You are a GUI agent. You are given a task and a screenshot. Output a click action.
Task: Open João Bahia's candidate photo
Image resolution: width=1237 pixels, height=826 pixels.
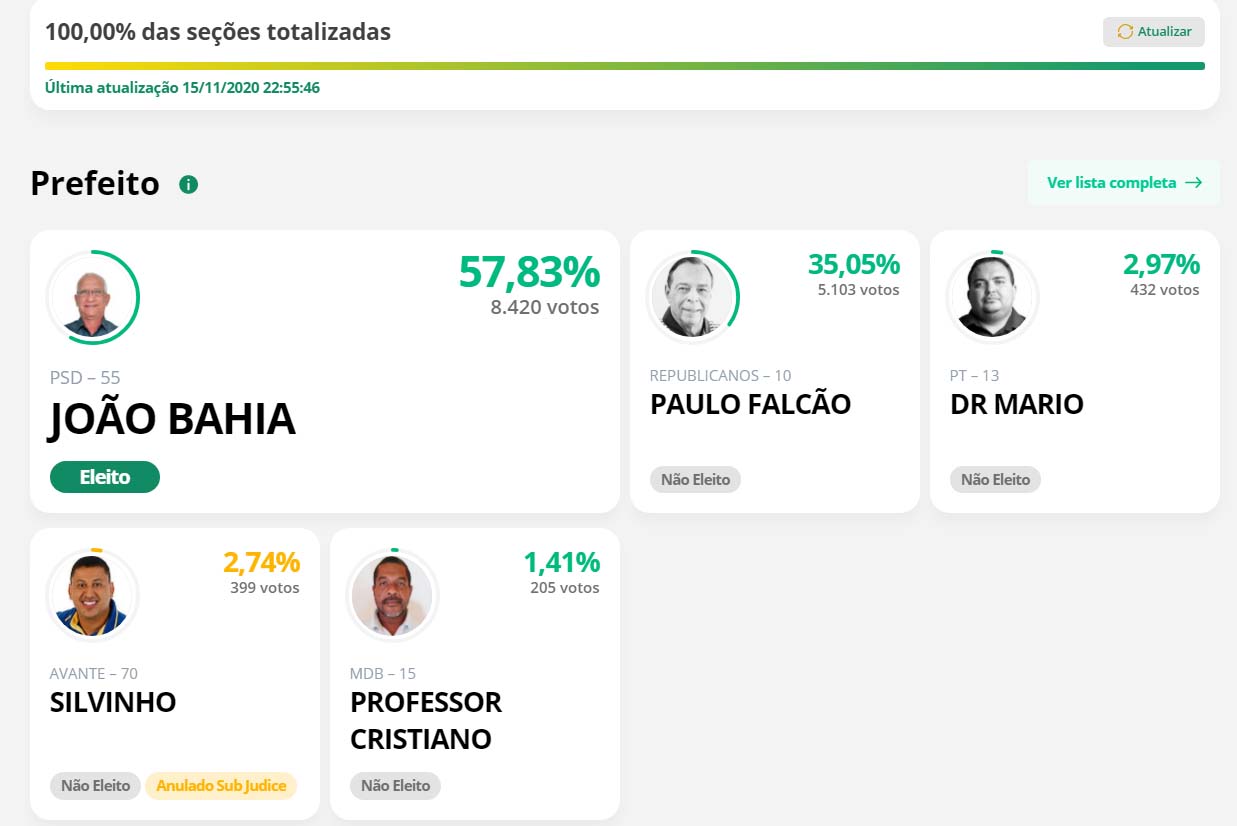point(93,297)
